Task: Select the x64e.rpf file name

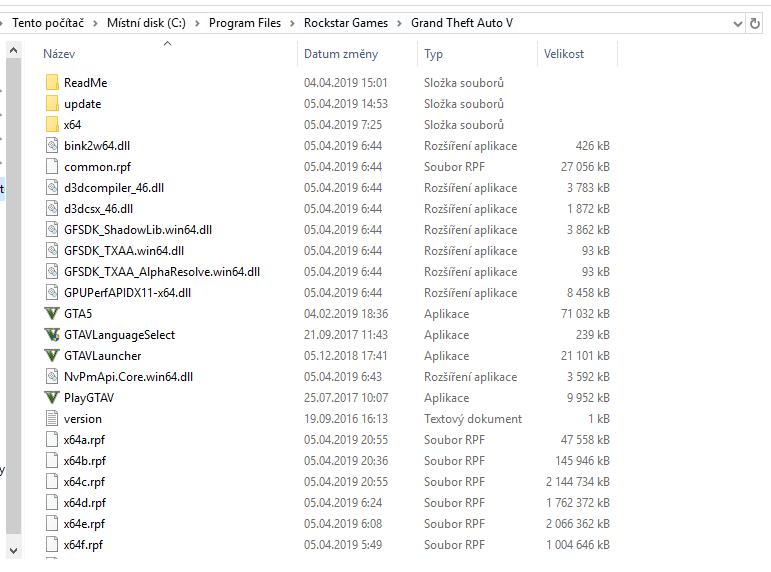Action: (x=84, y=524)
